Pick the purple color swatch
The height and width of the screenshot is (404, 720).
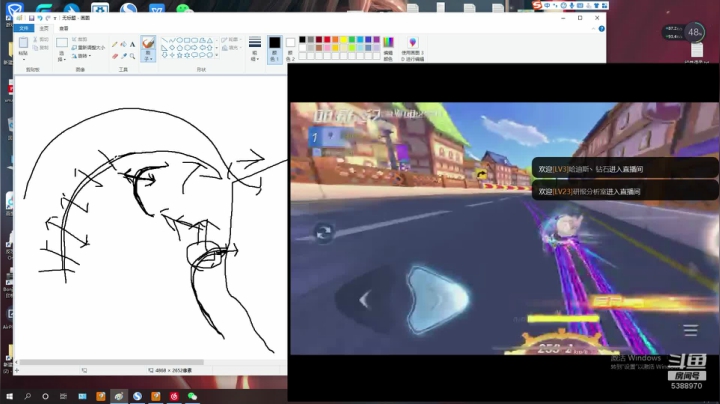click(x=377, y=40)
